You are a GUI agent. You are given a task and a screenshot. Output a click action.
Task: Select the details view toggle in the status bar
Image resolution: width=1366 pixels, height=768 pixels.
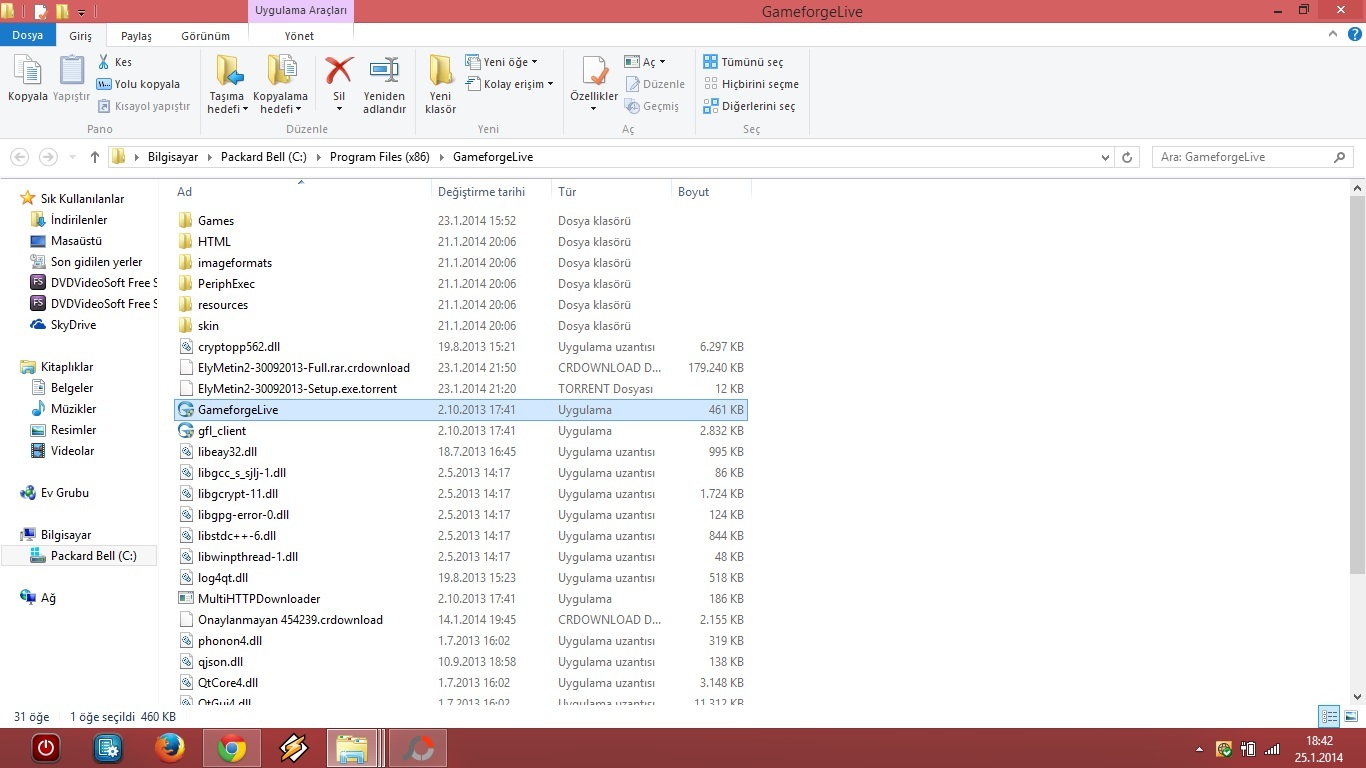(1329, 716)
